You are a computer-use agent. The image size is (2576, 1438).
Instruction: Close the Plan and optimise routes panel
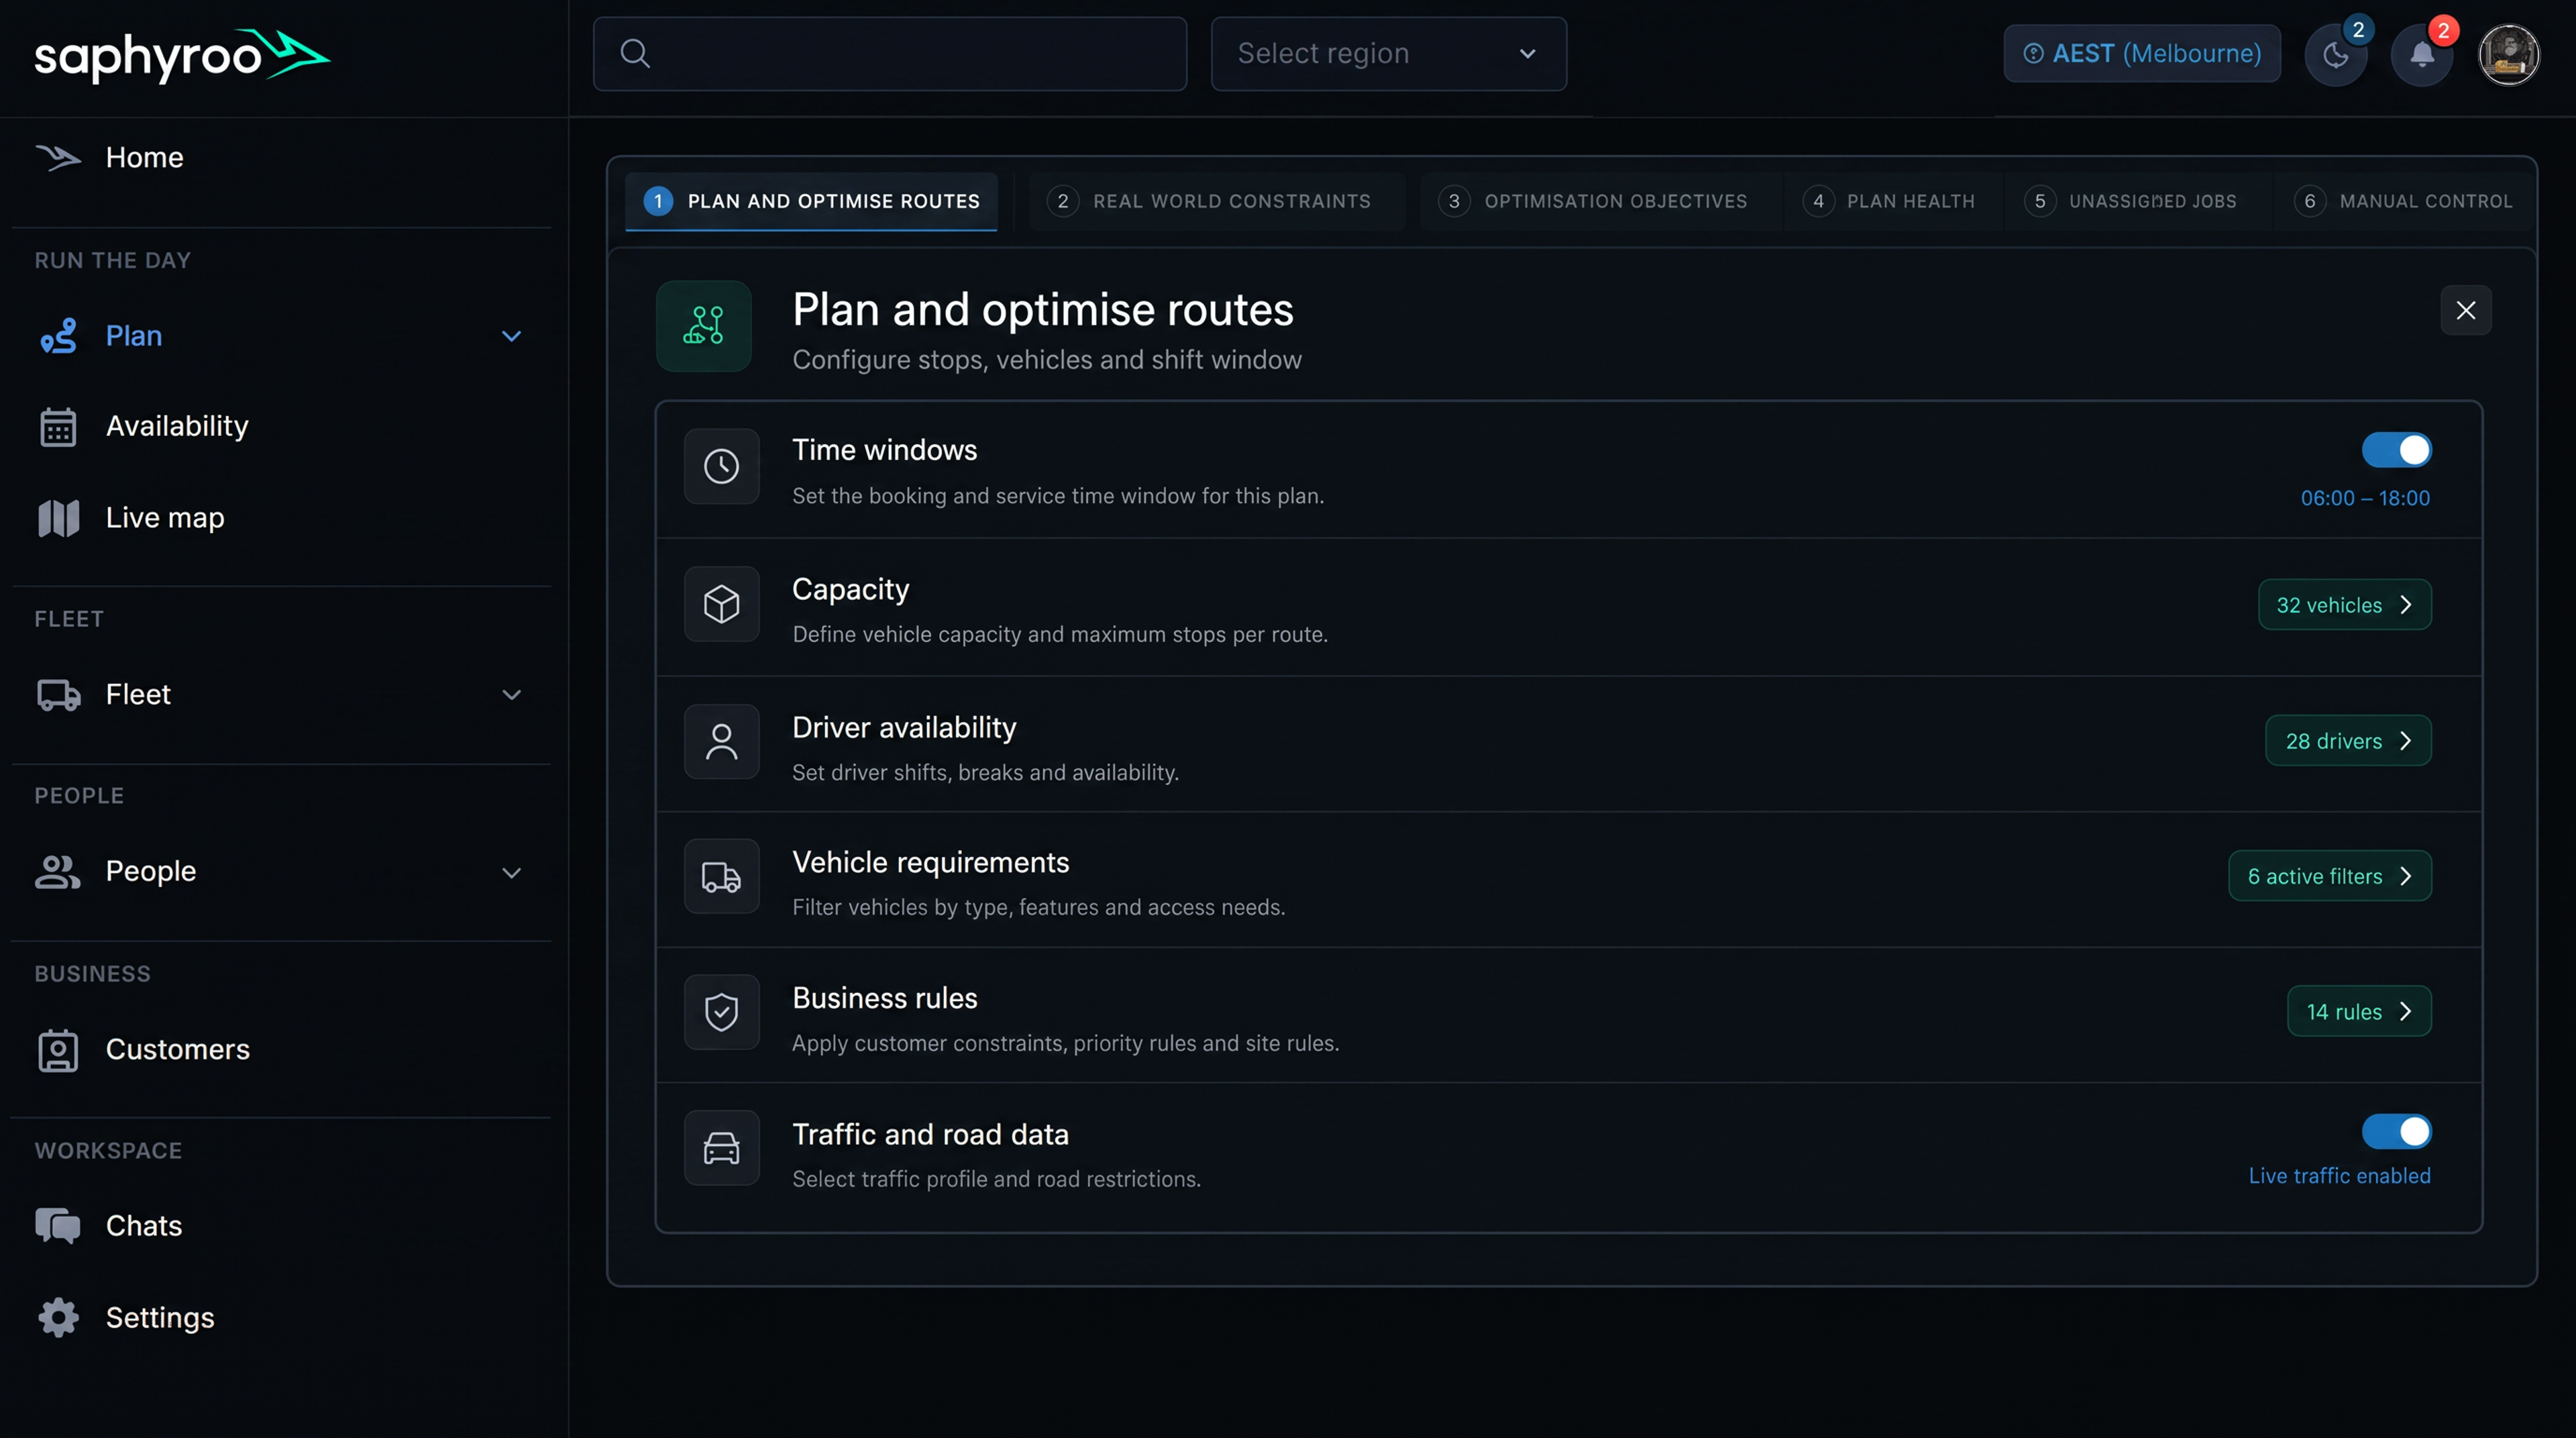pos(2466,310)
